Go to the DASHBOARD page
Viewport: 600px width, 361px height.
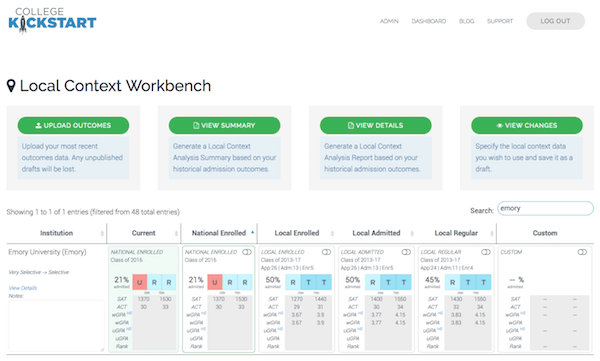(x=429, y=21)
